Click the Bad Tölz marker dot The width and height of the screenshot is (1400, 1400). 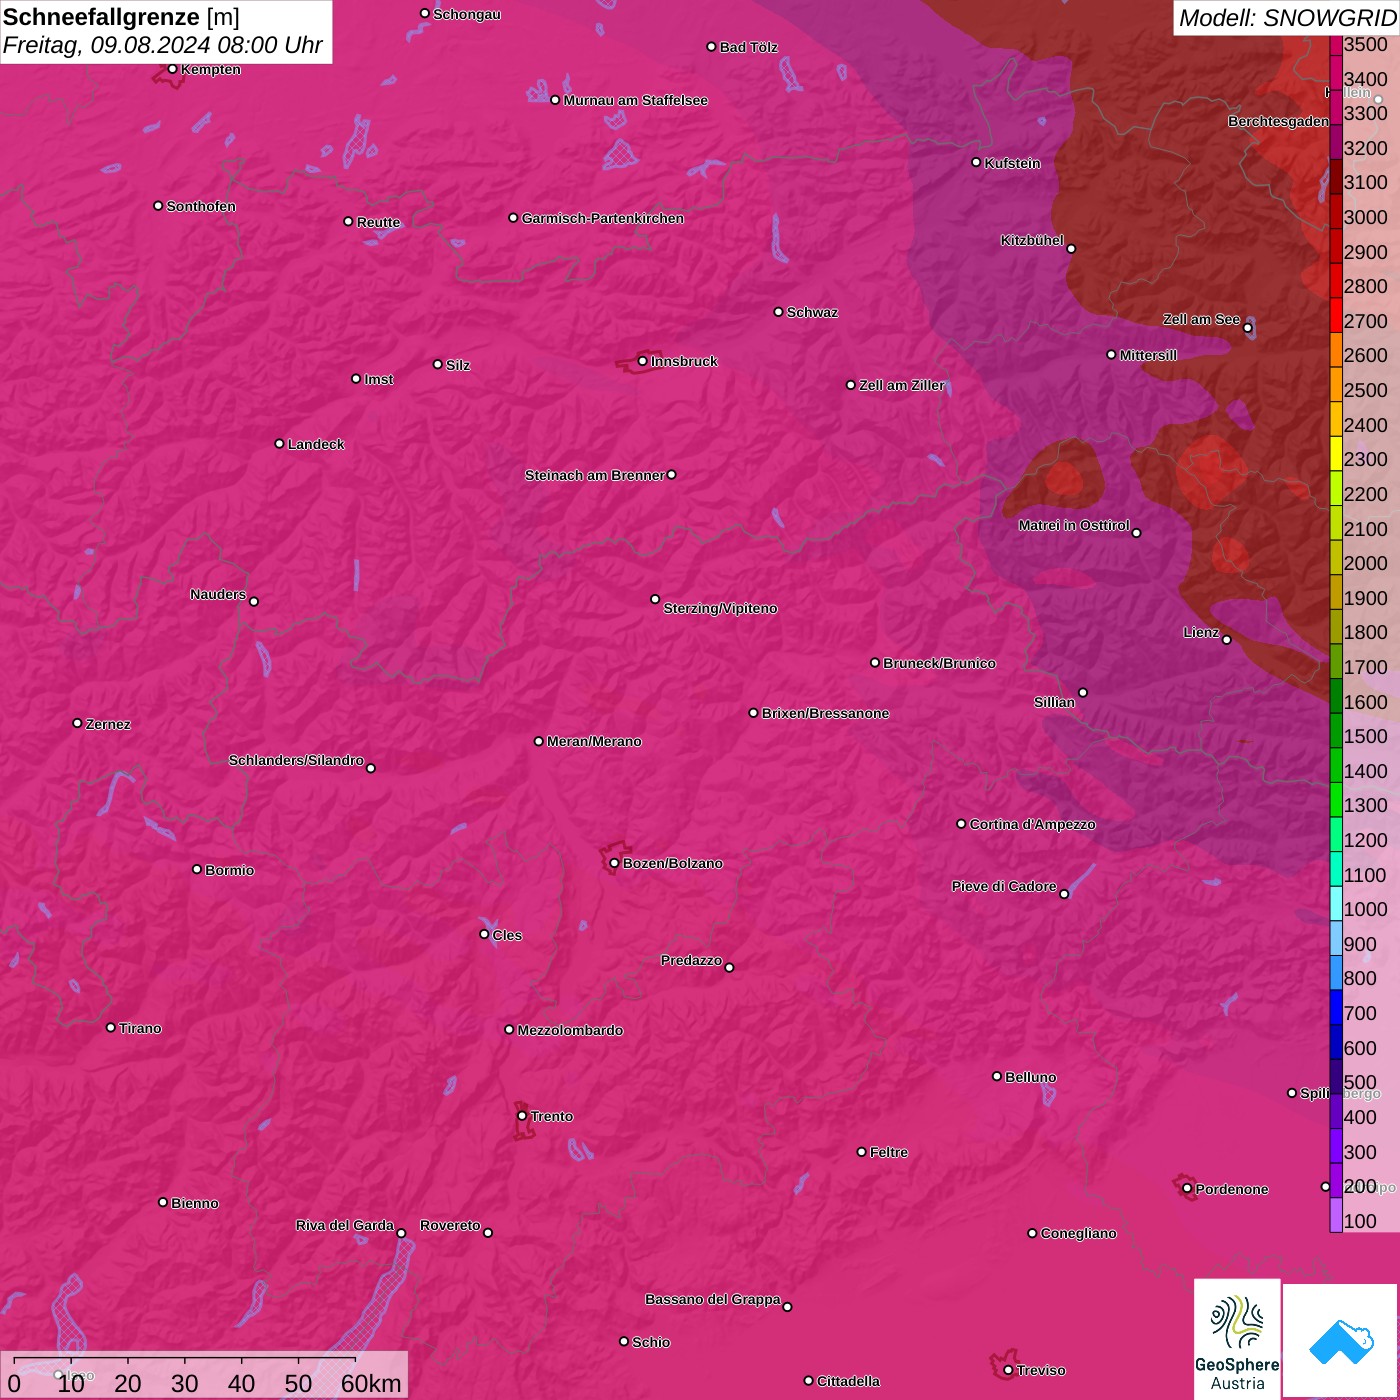tap(711, 47)
